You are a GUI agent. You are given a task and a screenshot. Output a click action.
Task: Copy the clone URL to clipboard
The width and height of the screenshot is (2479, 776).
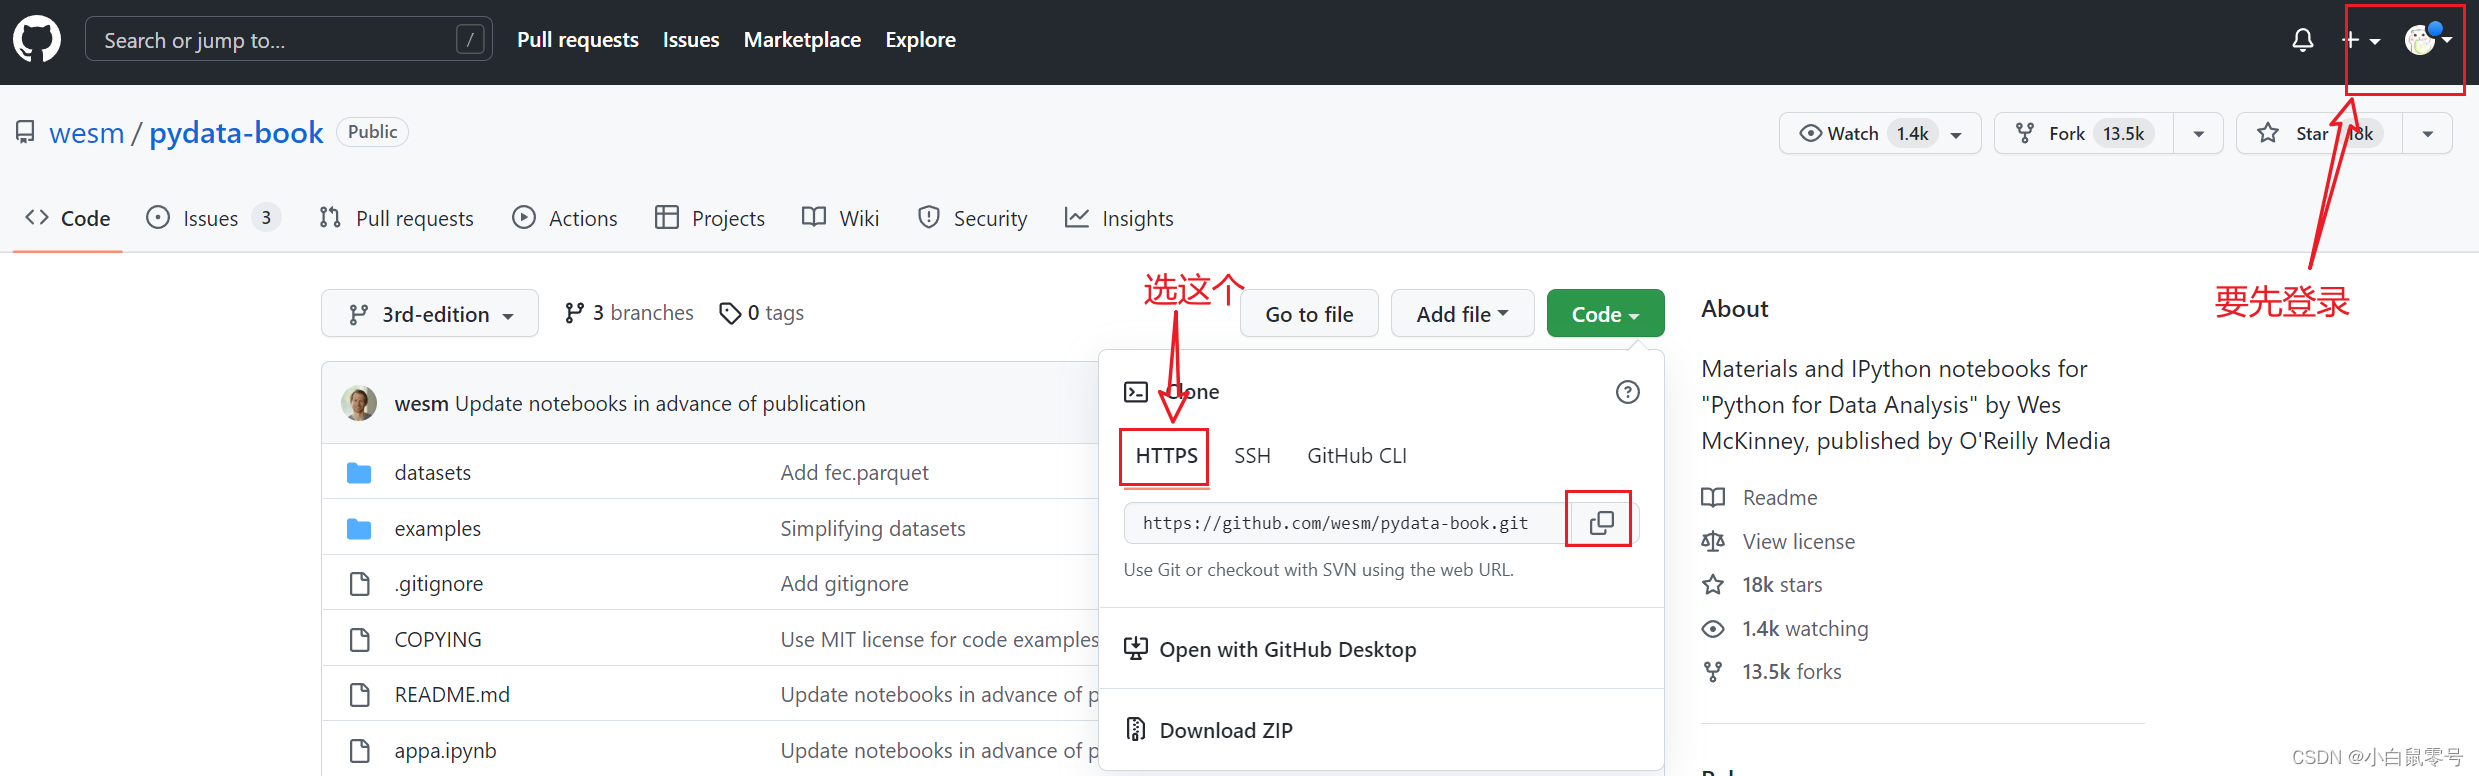coord(1601,523)
